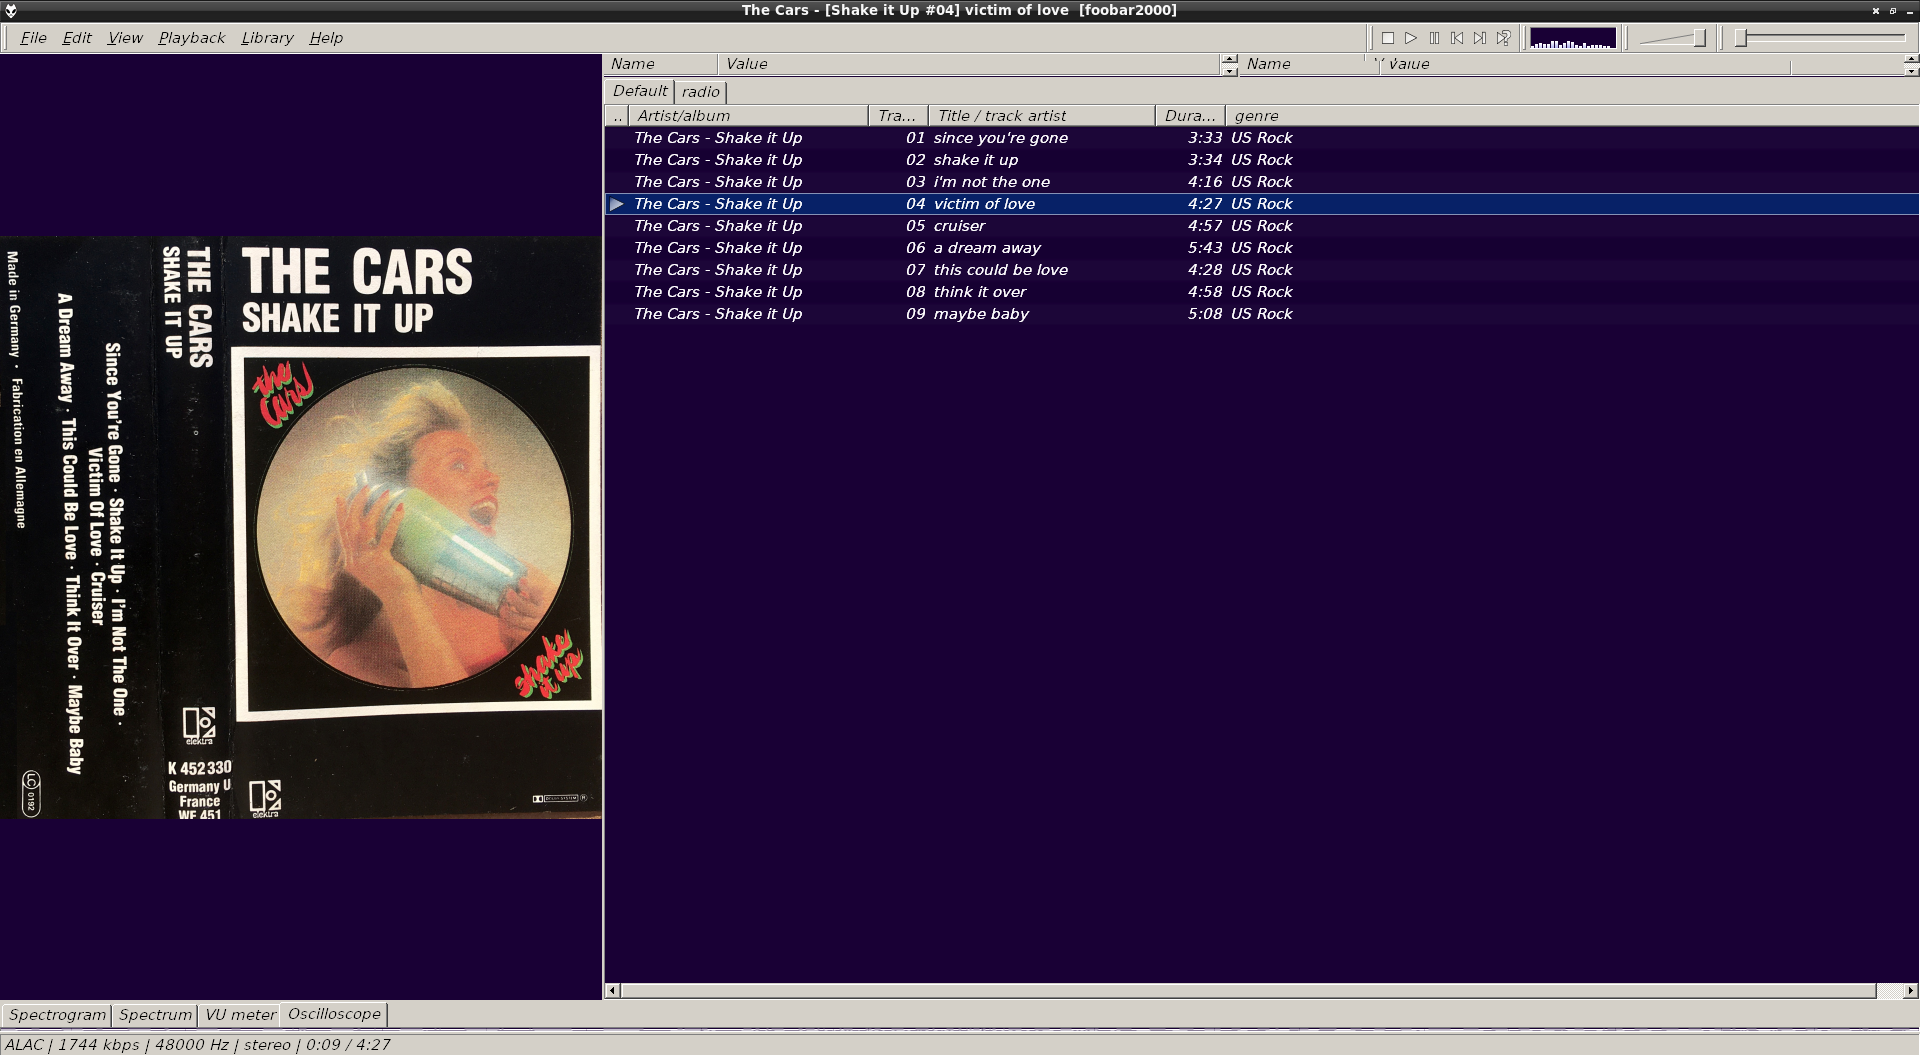Click the now-playing arrow indicator

pos(617,204)
